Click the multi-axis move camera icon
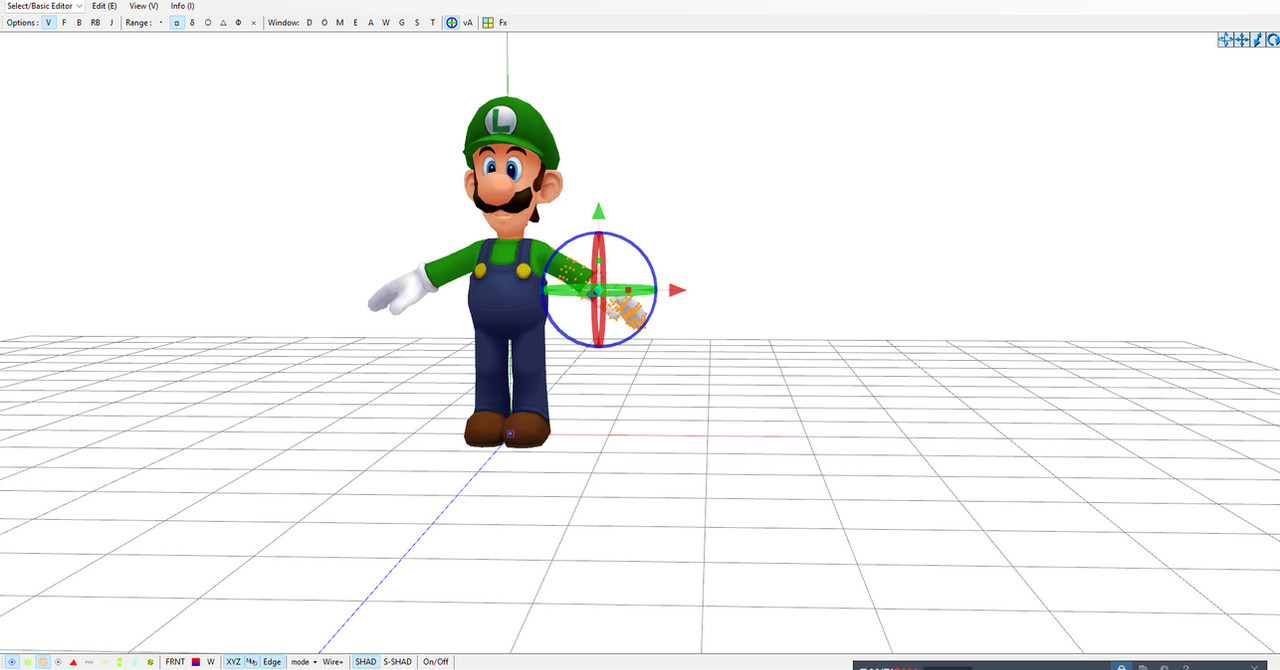Viewport: 1280px width, 670px height. coord(1225,40)
